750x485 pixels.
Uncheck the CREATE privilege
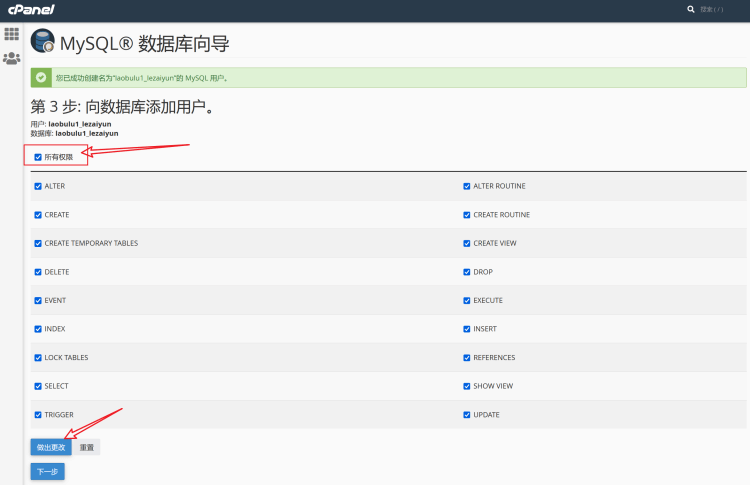click(38, 215)
